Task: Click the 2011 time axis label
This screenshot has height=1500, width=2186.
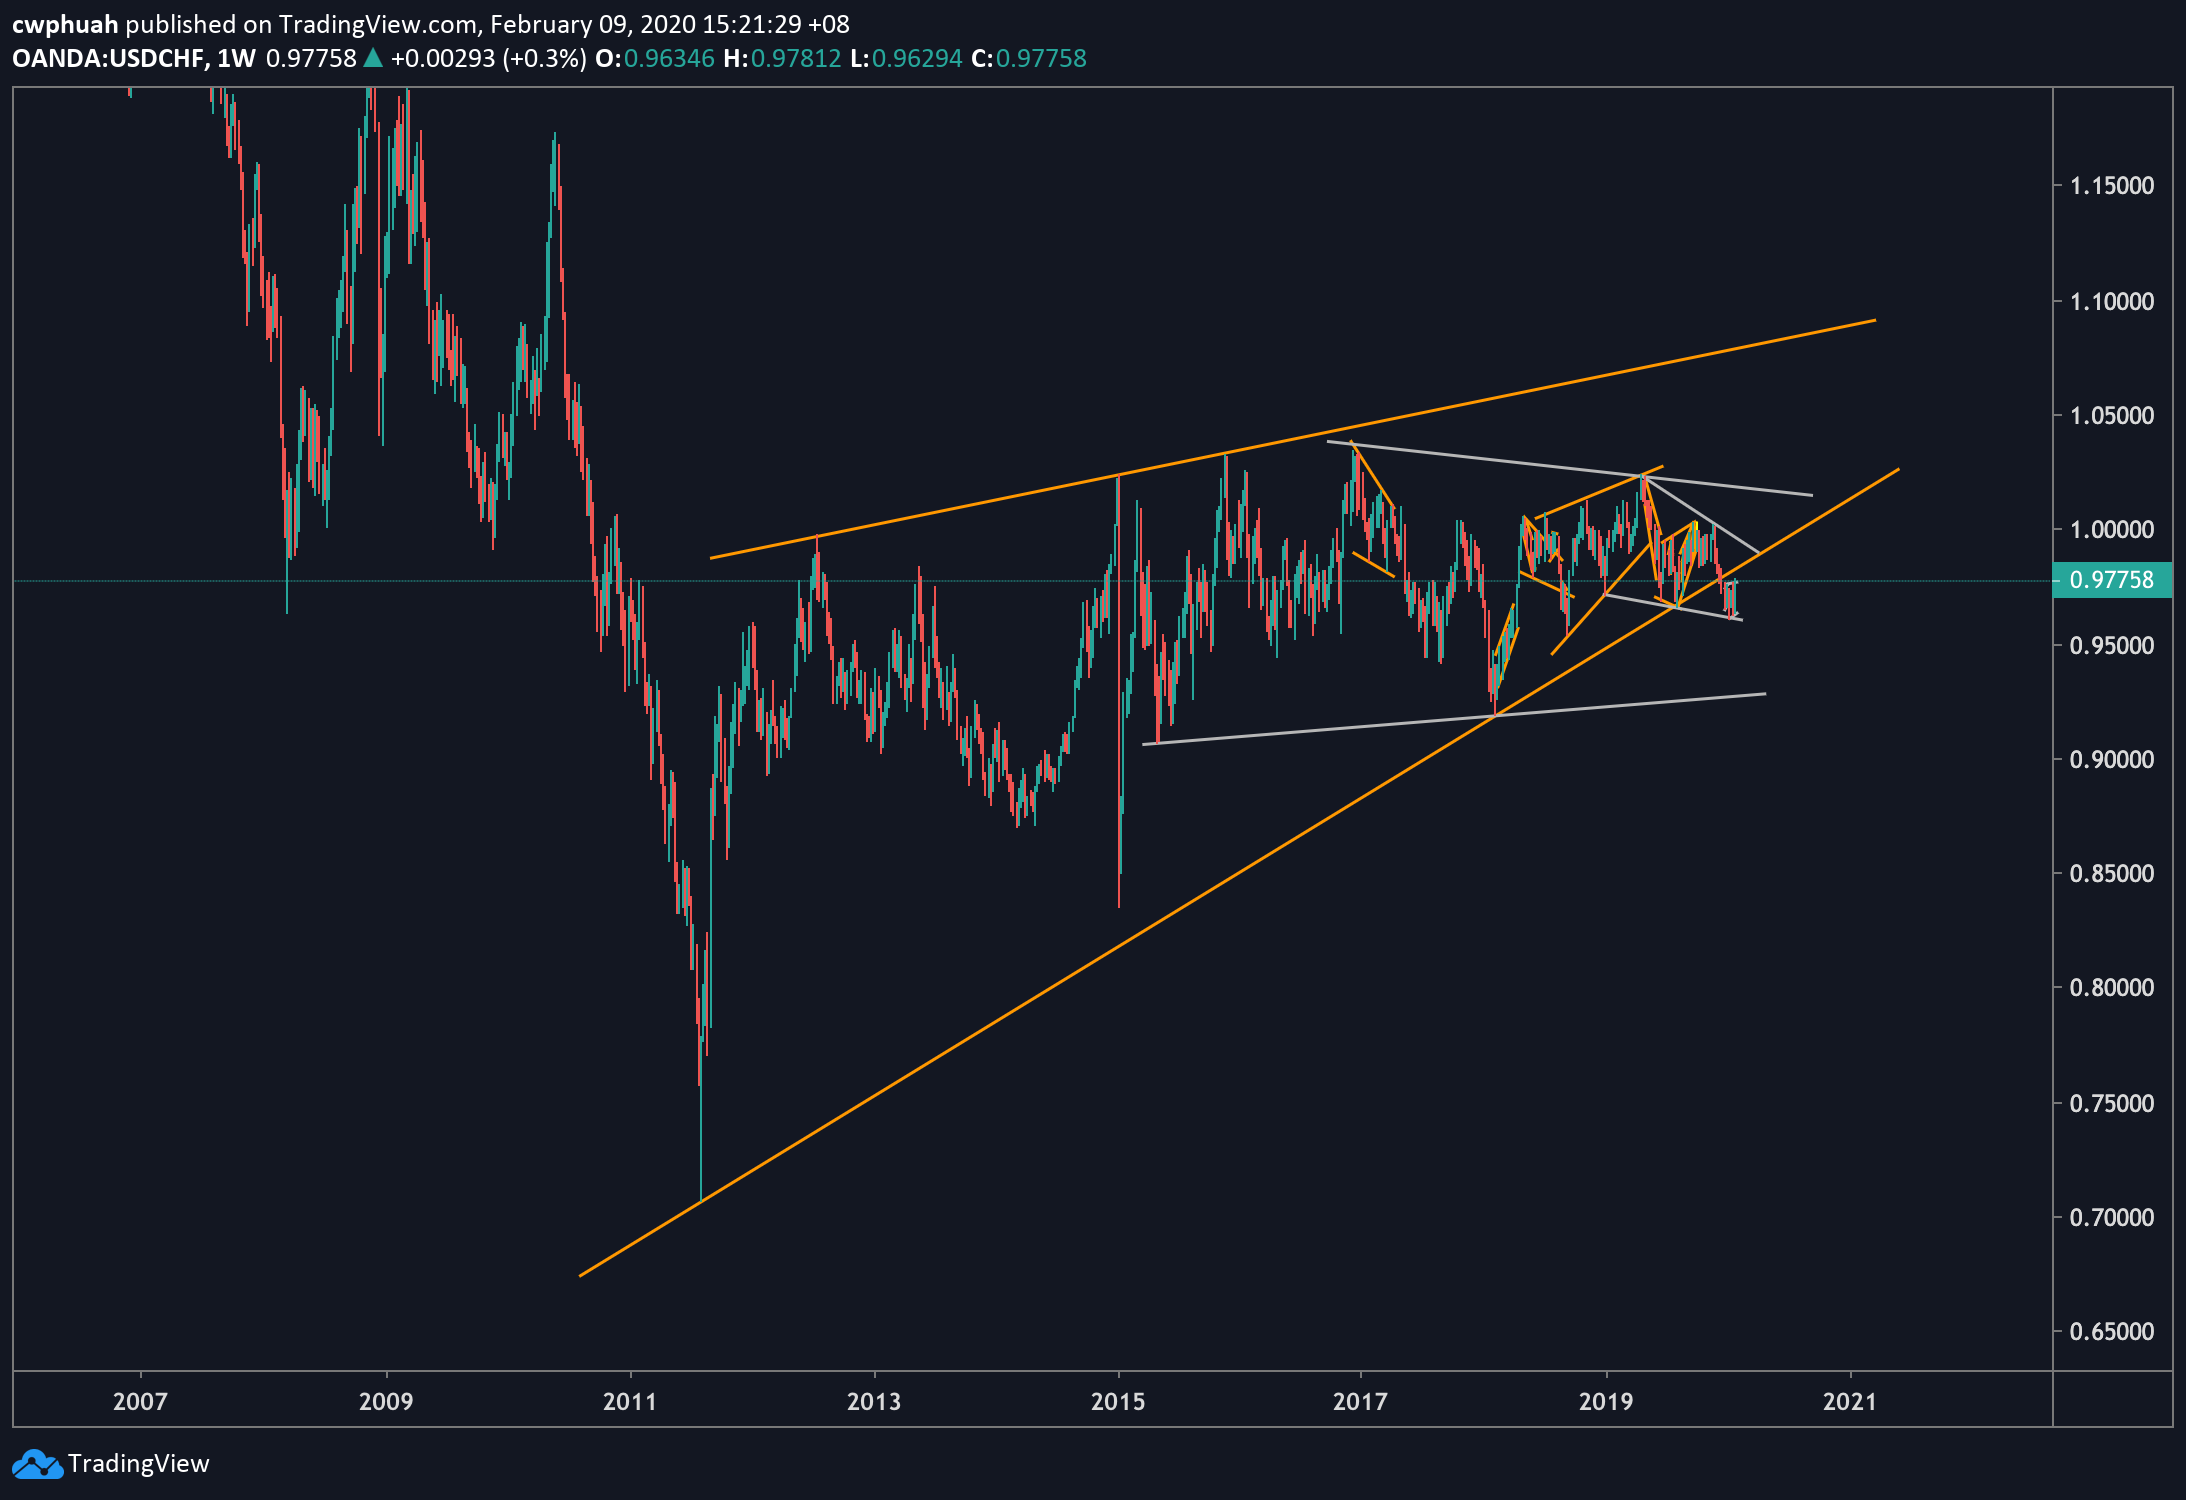Action: click(x=630, y=1401)
